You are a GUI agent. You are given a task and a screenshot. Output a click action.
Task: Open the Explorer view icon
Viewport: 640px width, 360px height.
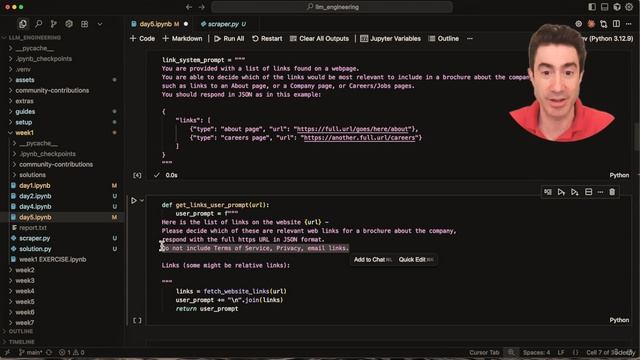tap(23, 24)
